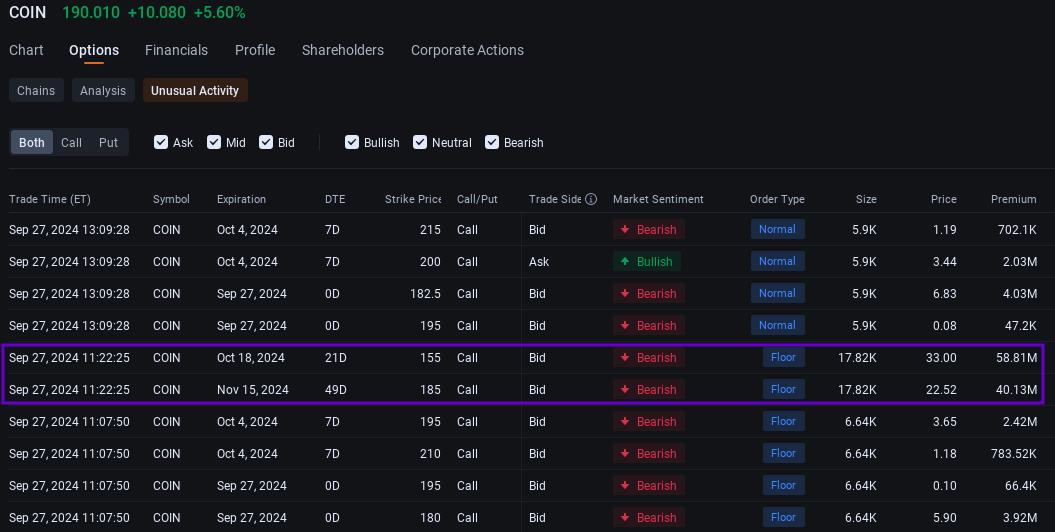
Task: Click the green Bullish sentiment badge
Action: [x=647, y=262]
